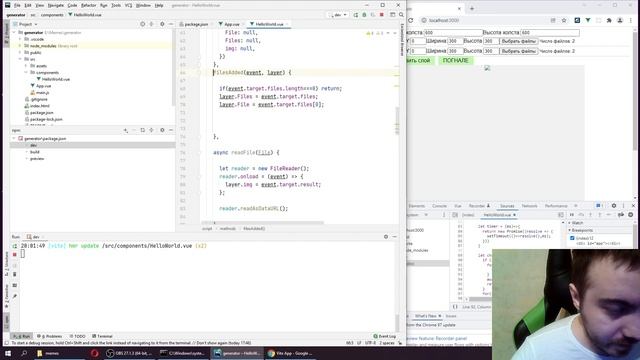This screenshot has height=360, width=640.
Task: Expand the node_modules folder
Action: click(20, 46)
